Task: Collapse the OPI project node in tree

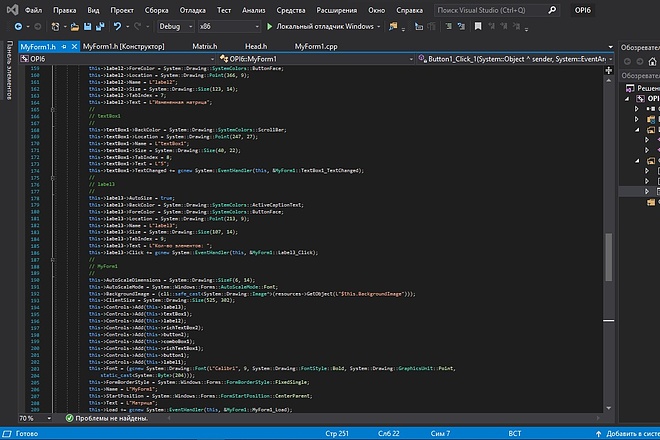Action: (627, 99)
